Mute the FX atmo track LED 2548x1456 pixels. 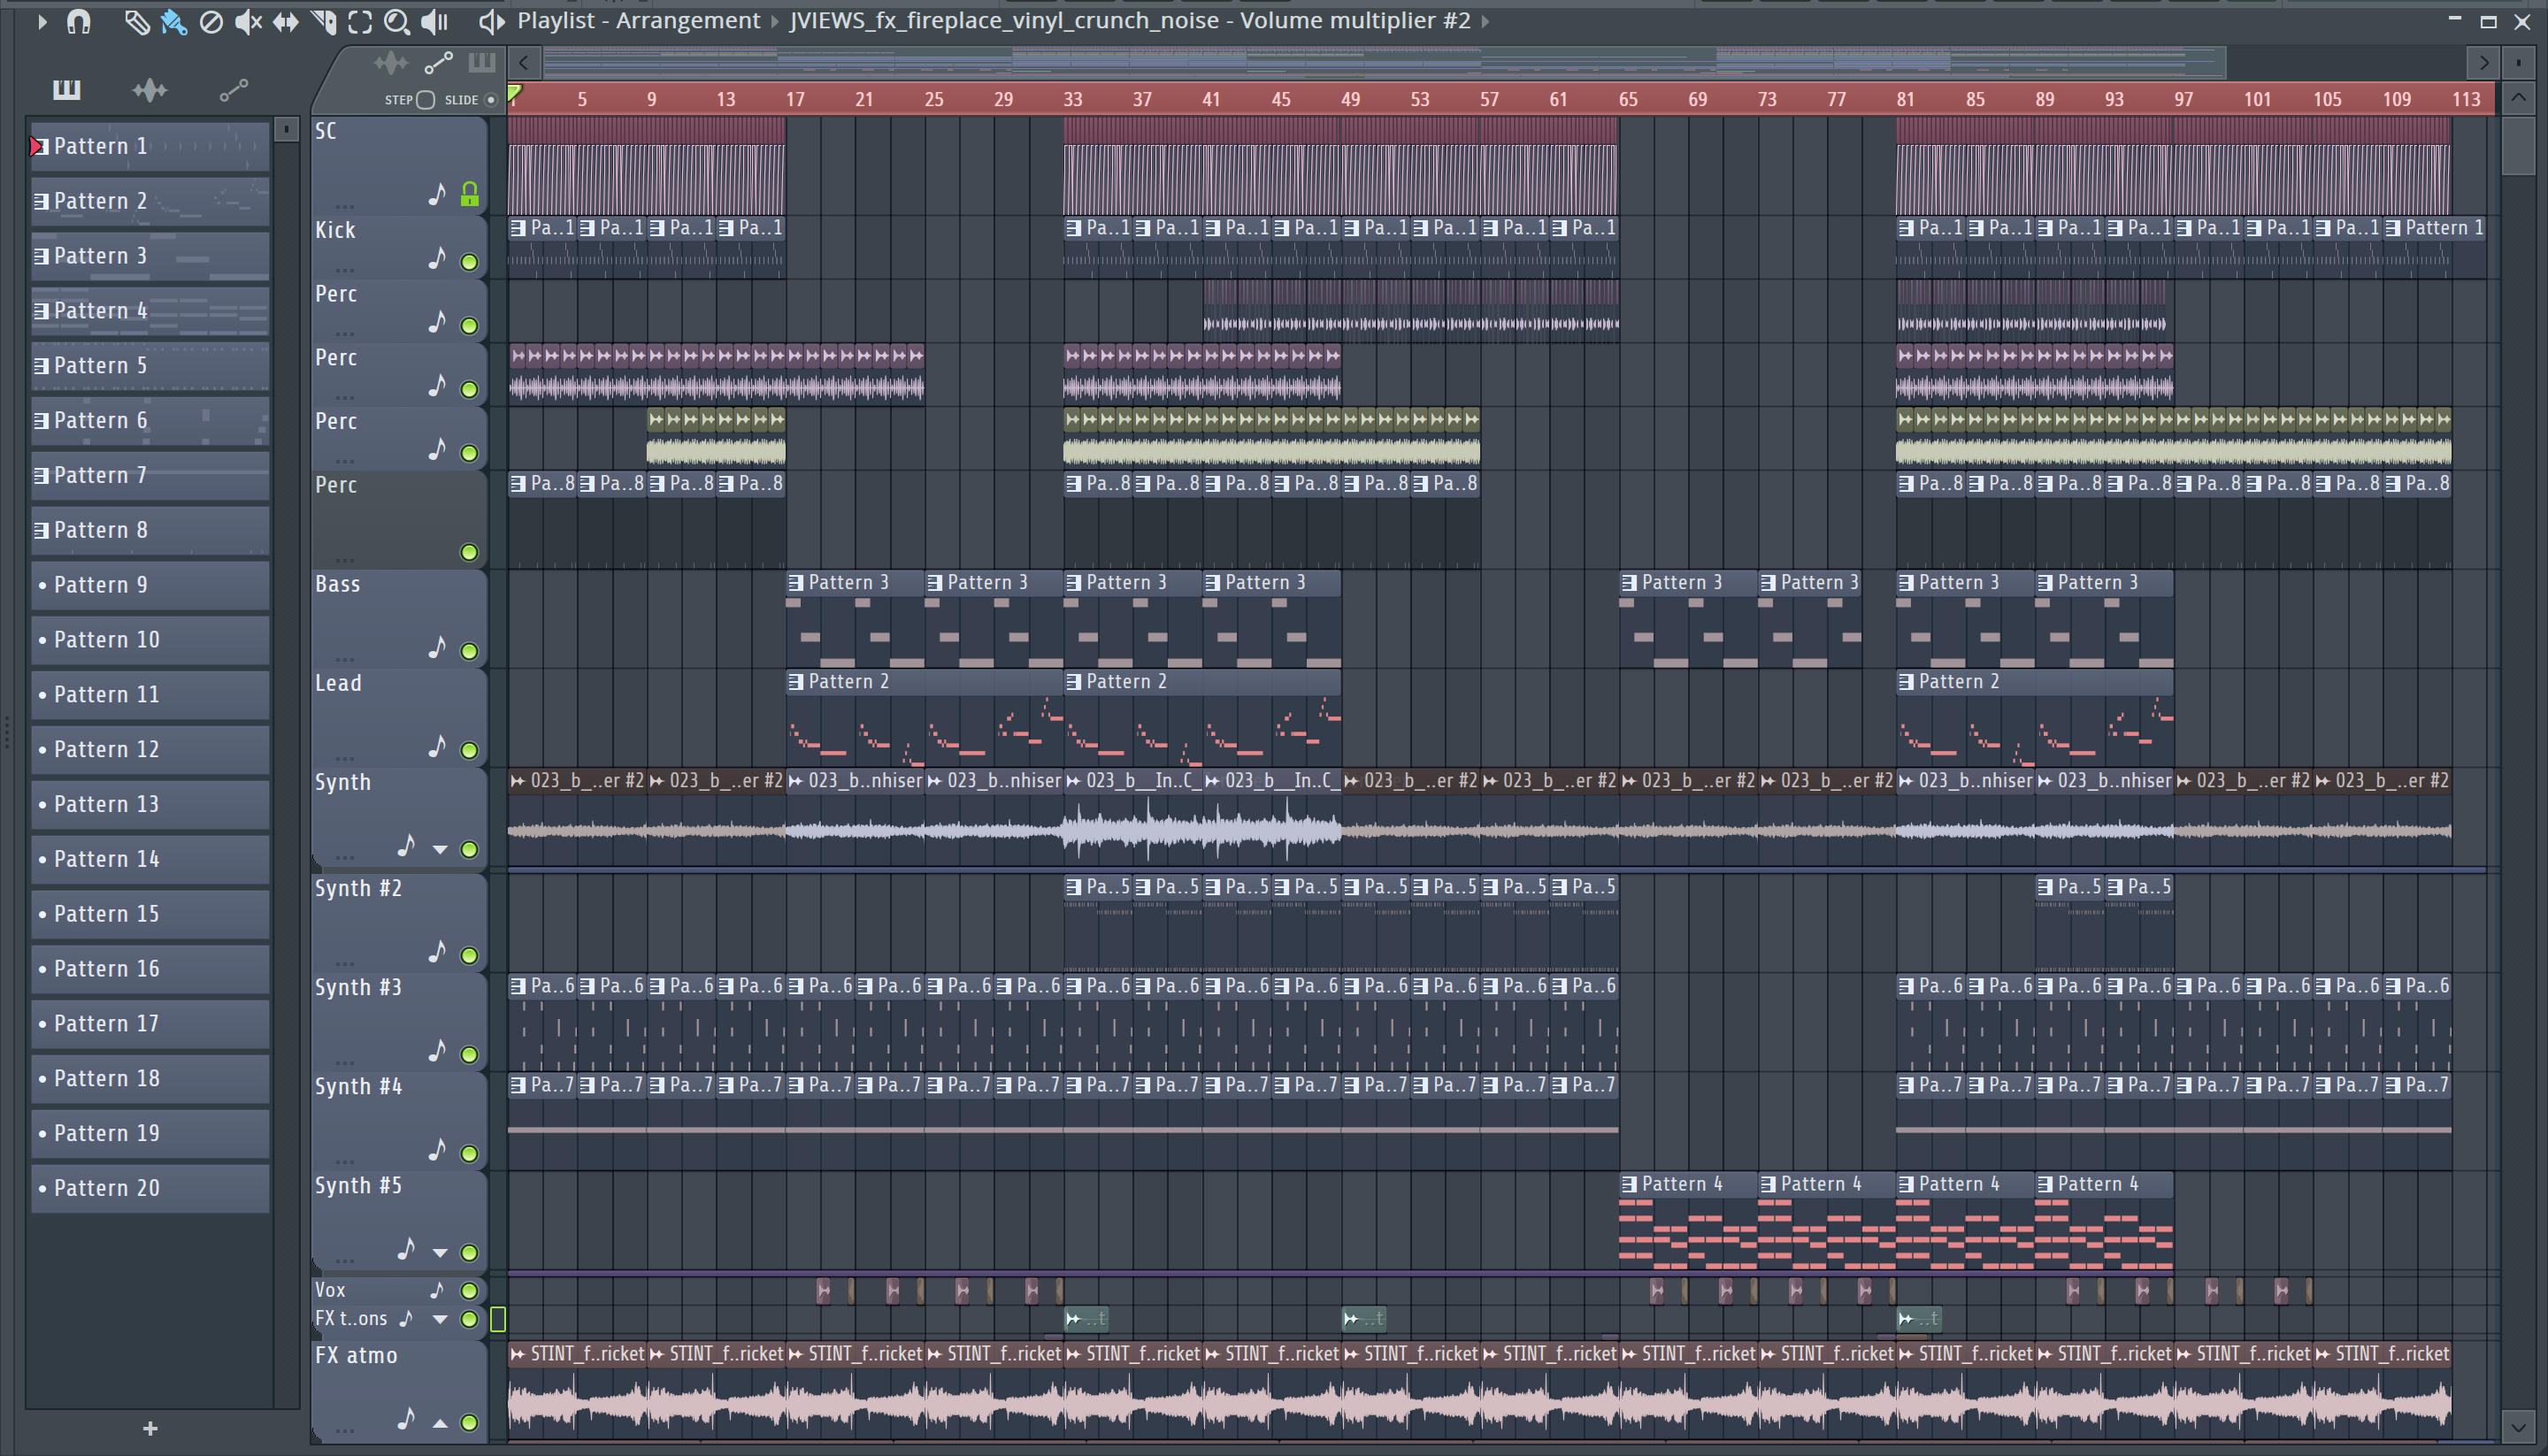coord(469,1422)
